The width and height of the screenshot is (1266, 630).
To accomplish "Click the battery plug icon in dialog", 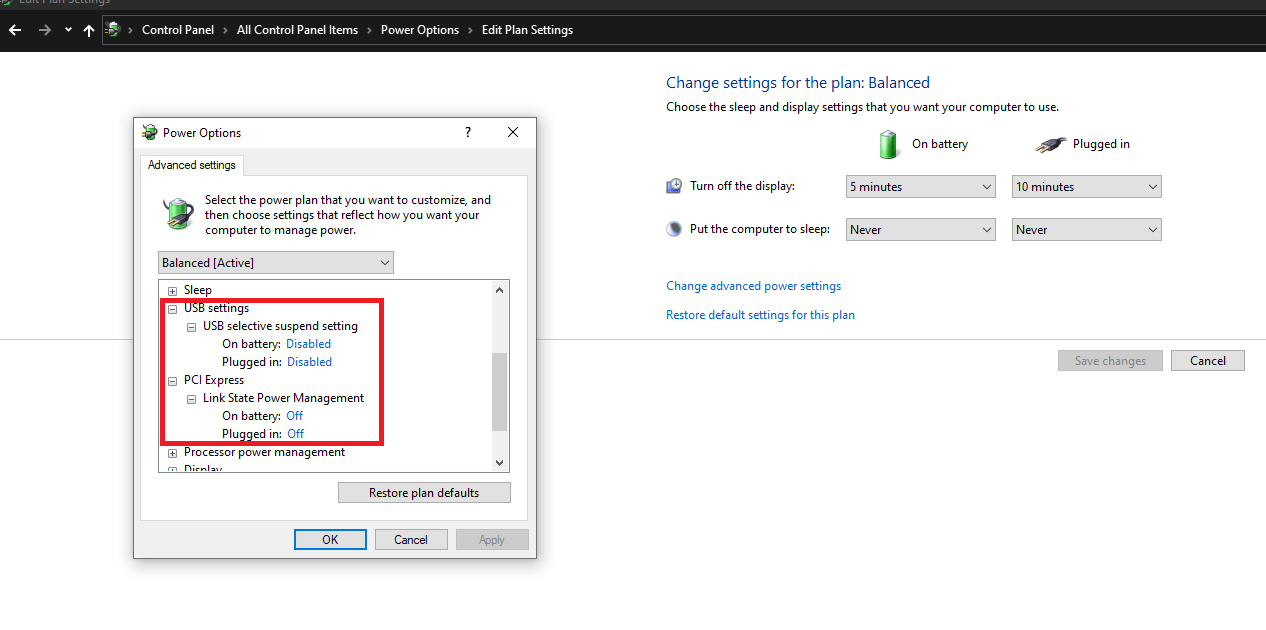I will coord(179,214).
